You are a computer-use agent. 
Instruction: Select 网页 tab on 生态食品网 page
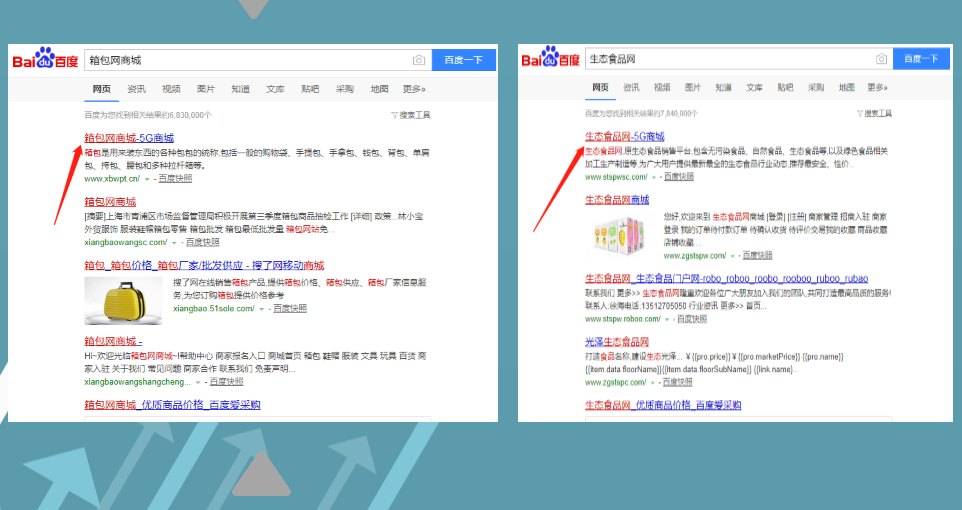[x=600, y=88]
